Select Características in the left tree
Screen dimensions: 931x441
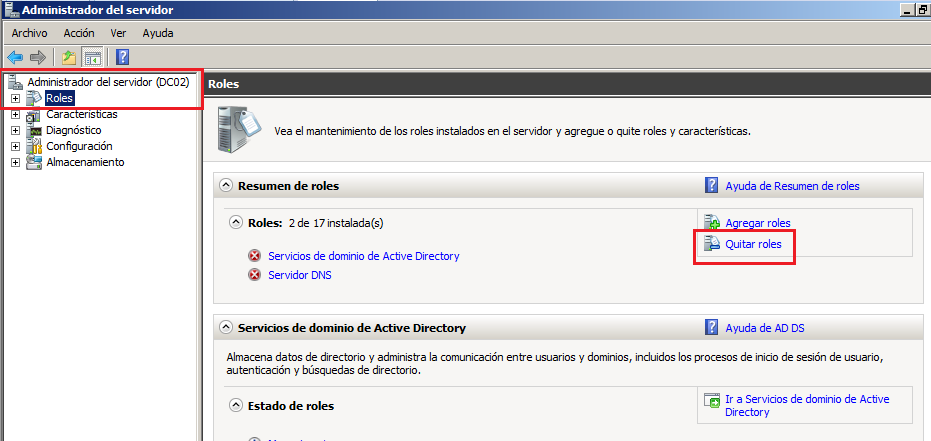click(81, 114)
